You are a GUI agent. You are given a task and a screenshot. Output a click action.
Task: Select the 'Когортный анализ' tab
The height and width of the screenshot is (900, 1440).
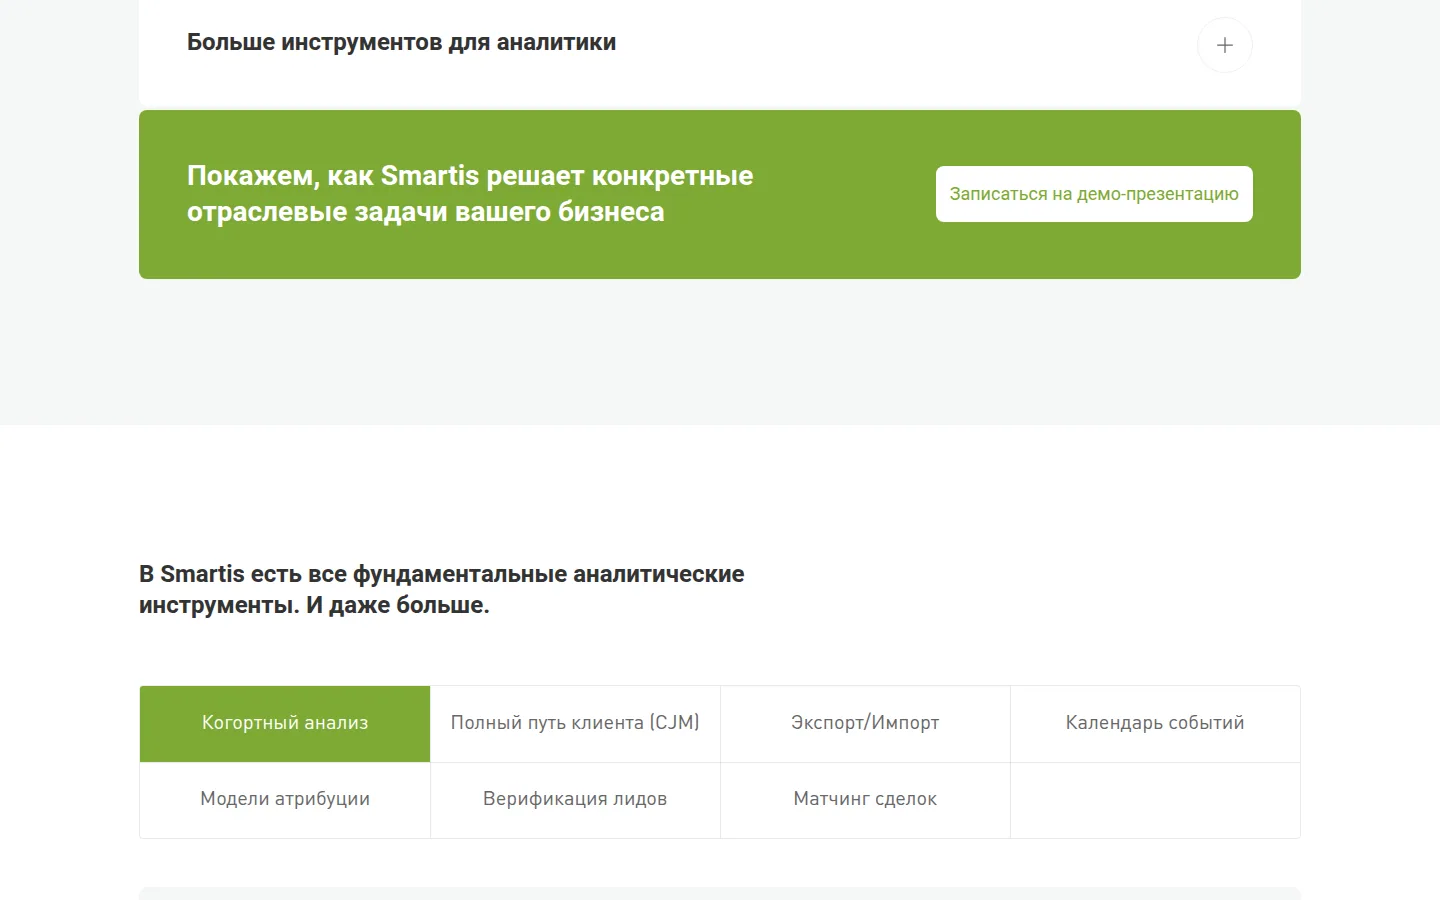coord(285,723)
